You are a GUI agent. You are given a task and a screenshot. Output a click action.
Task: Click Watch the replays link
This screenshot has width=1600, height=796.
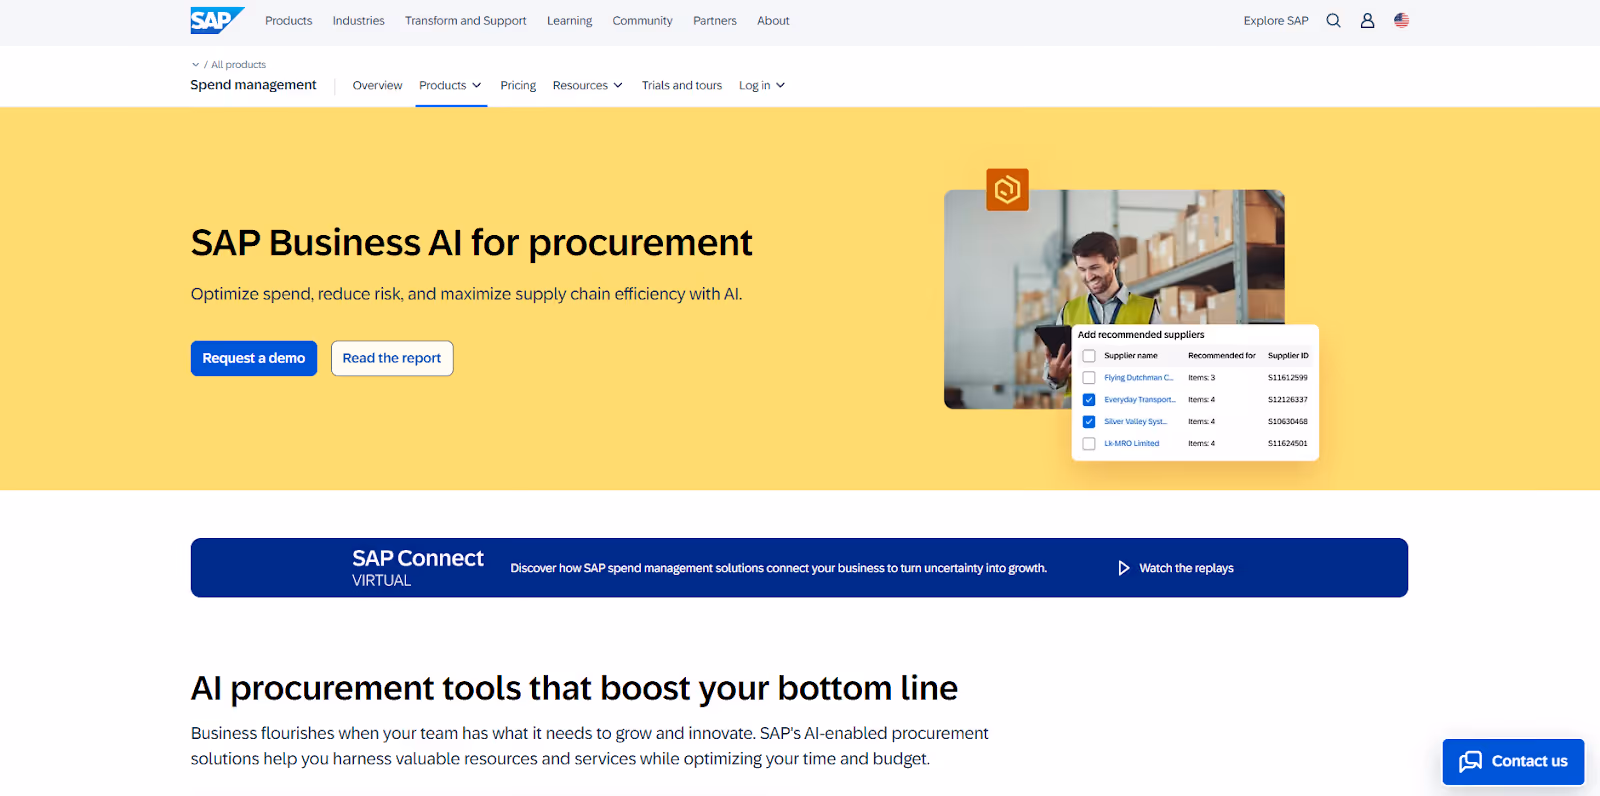point(1186,568)
